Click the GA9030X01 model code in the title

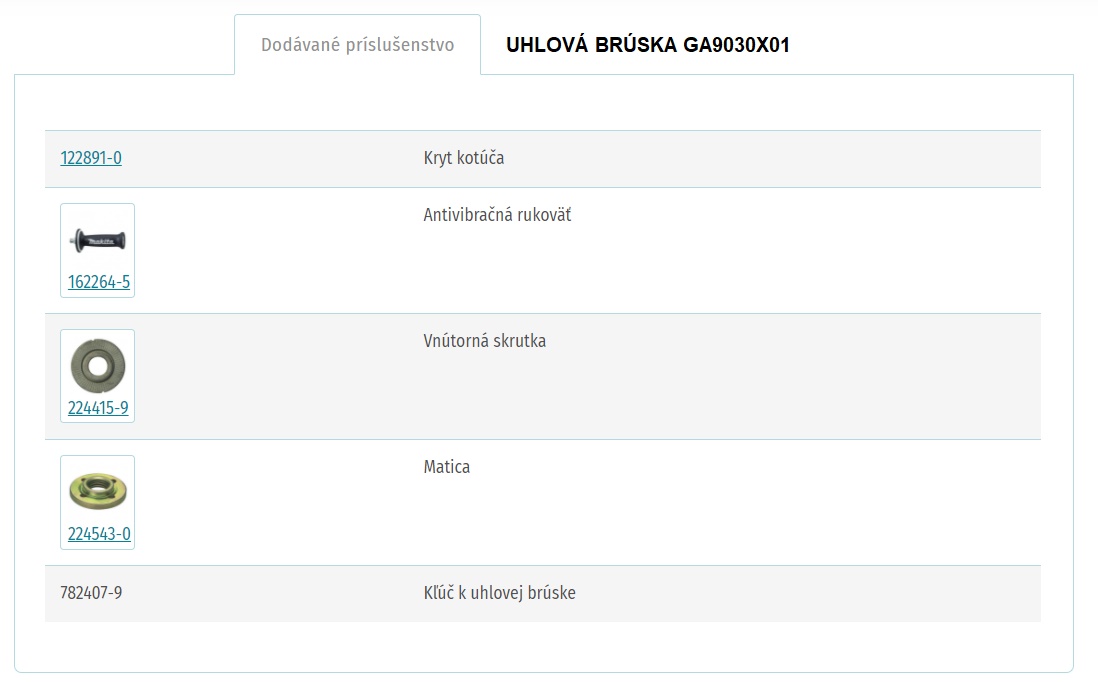[x=737, y=45]
